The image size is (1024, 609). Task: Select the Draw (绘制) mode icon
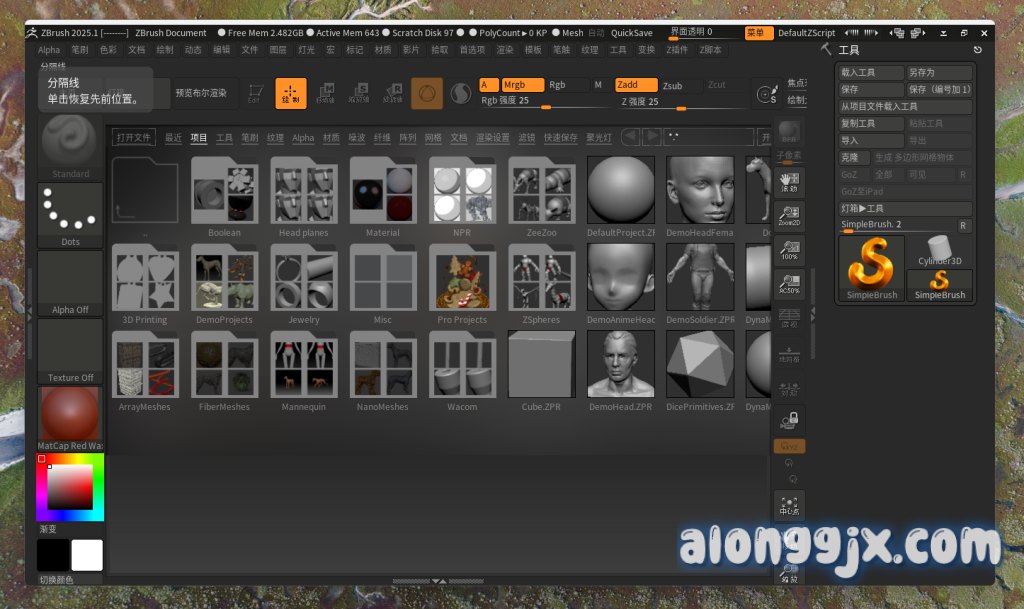(x=291, y=93)
